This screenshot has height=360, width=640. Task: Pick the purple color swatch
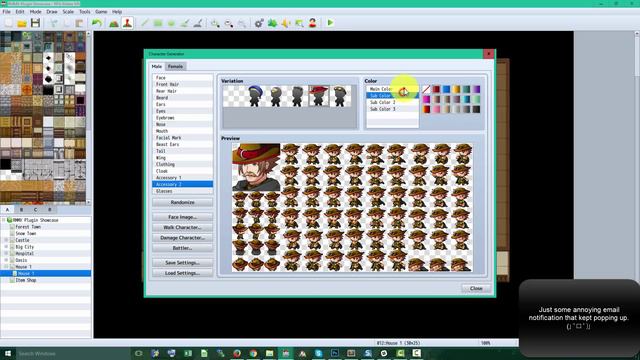coord(476,89)
